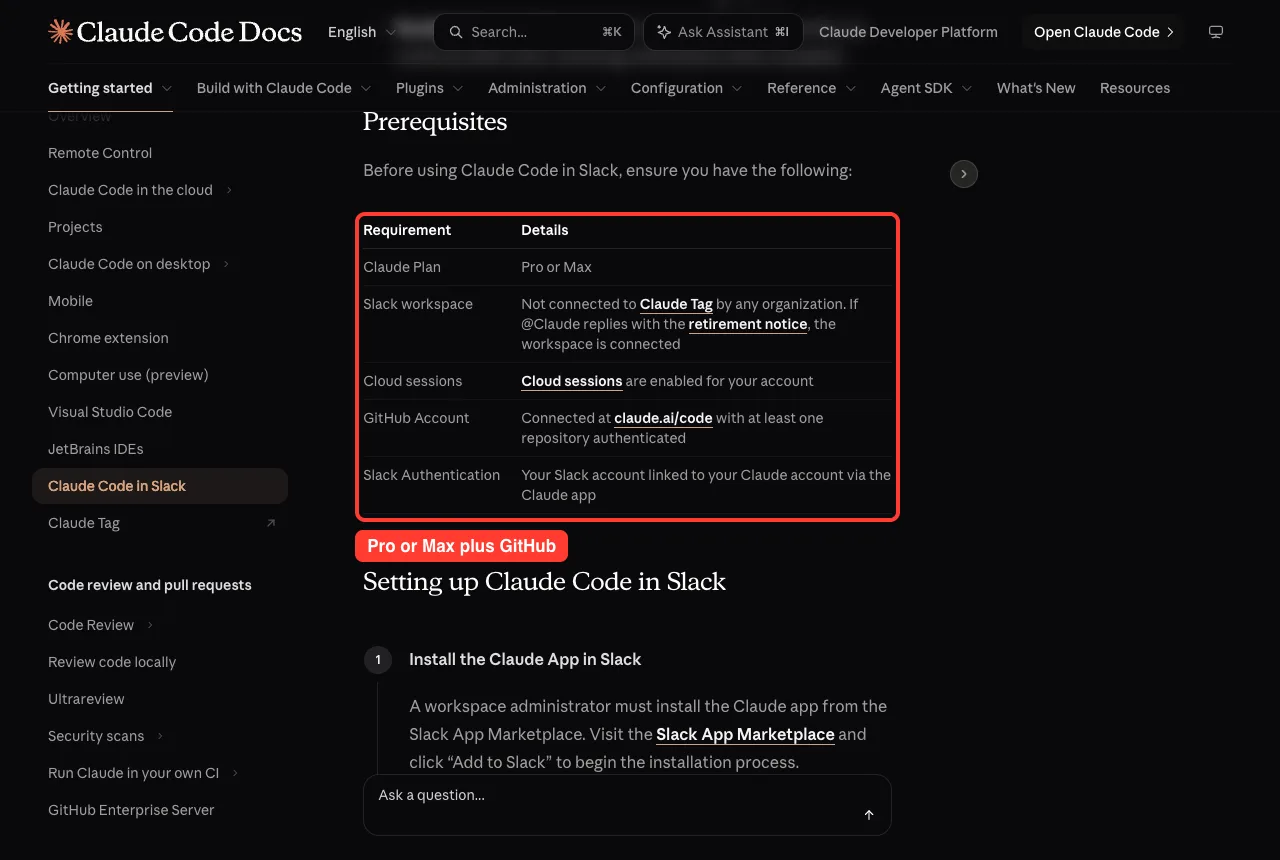Open the retirement notice link
This screenshot has height=860, width=1280.
pos(748,324)
